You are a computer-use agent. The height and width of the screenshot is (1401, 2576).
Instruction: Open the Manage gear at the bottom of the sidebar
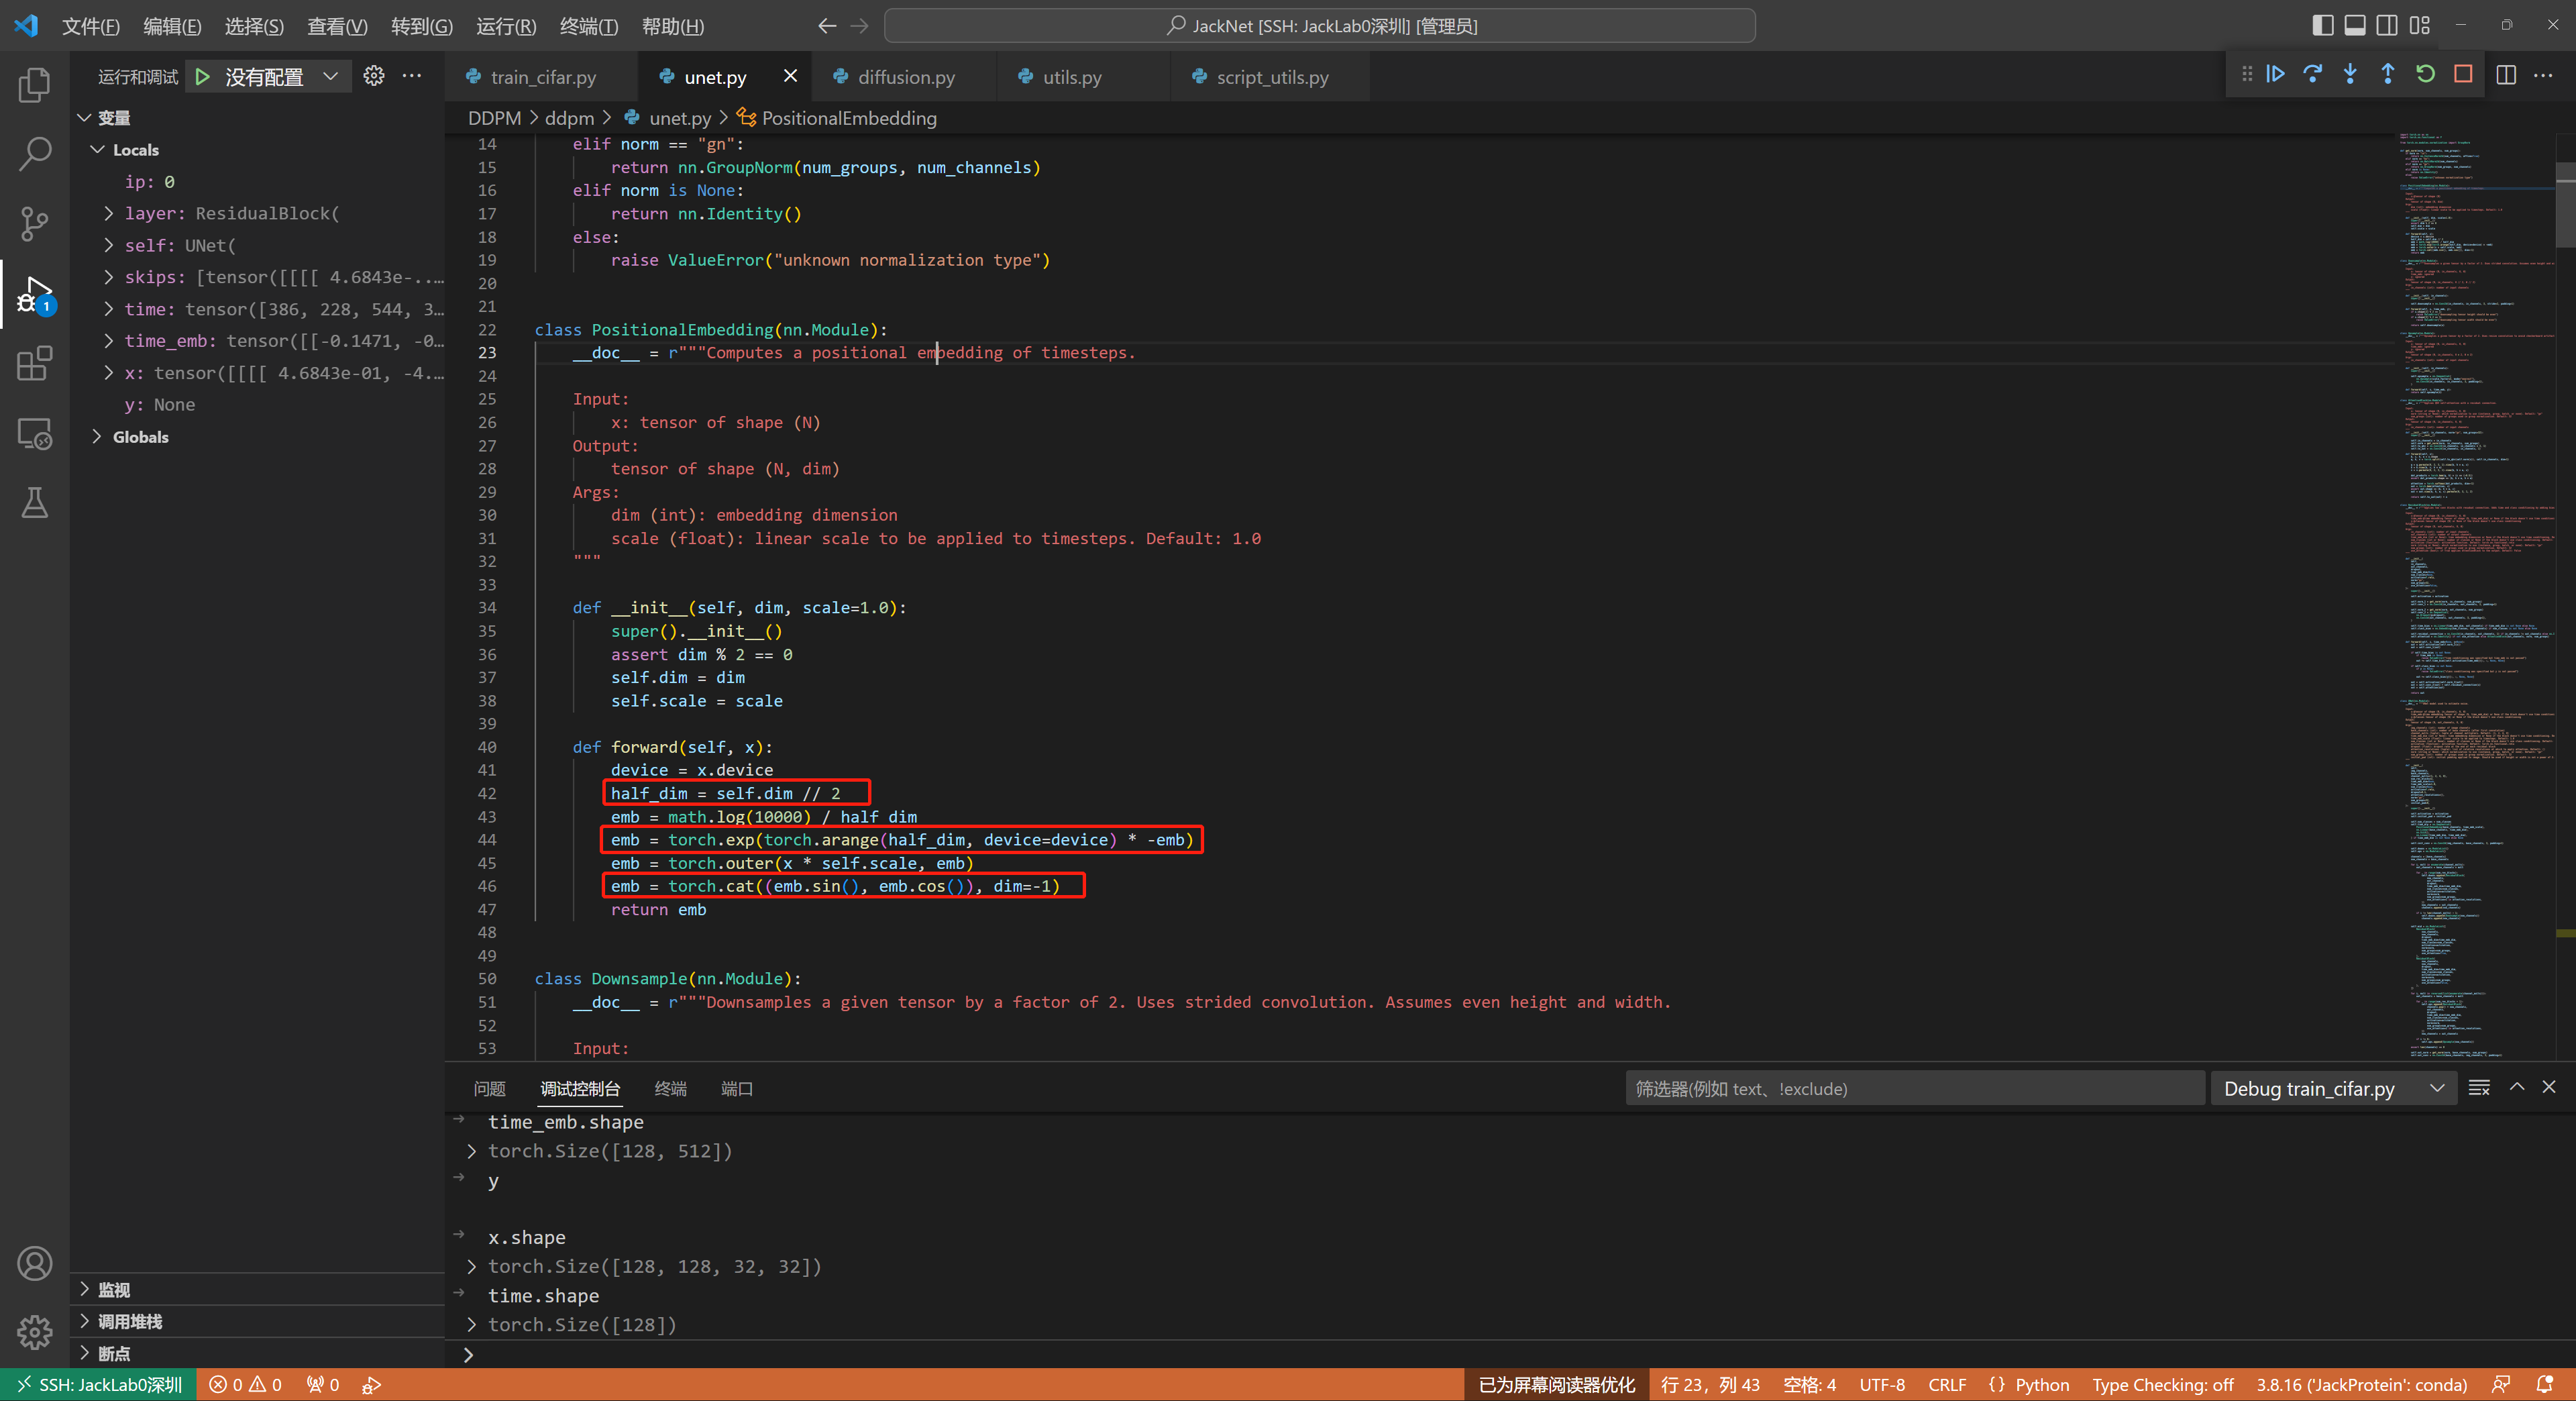pyautogui.click(x=34, y=1332)
